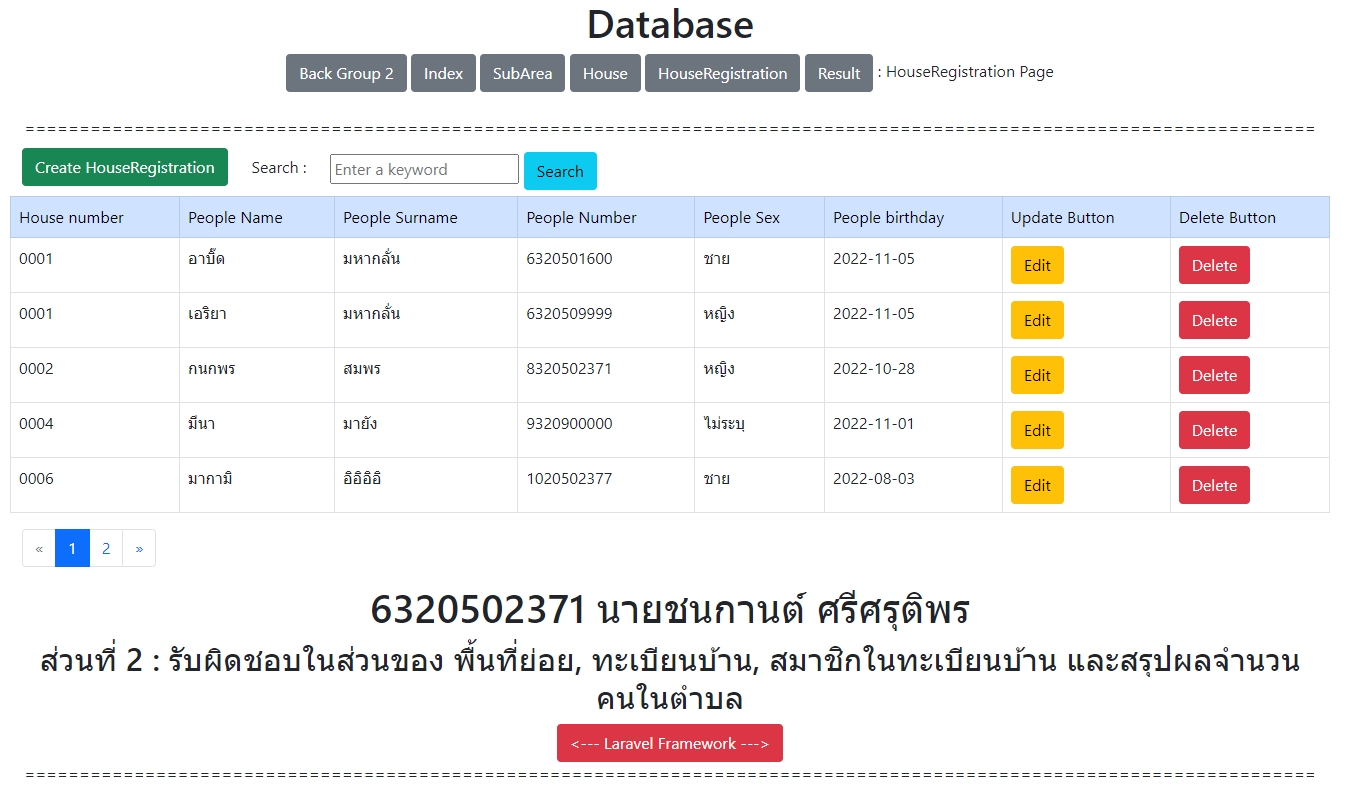Click the next page arrow »
This screenshot has width=1364, height=810.
coord(139,548)
